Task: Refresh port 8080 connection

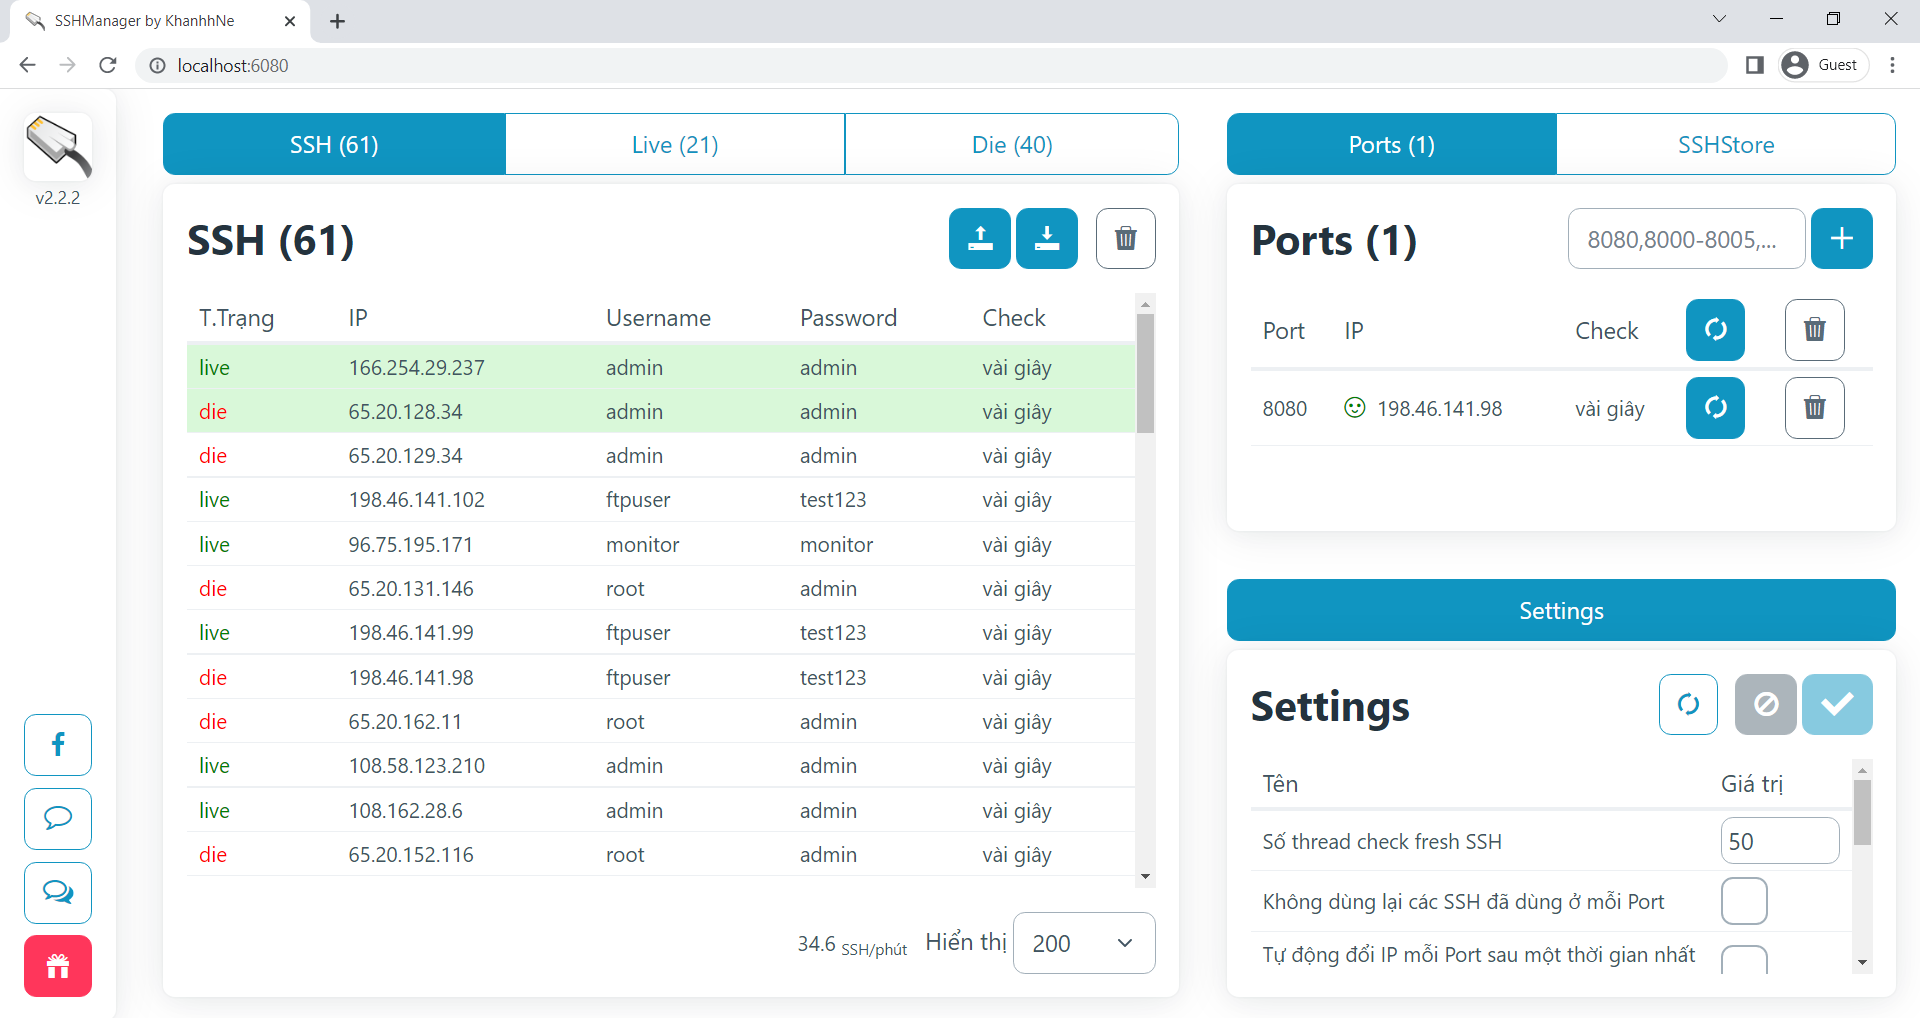Action: (1715, 408)
